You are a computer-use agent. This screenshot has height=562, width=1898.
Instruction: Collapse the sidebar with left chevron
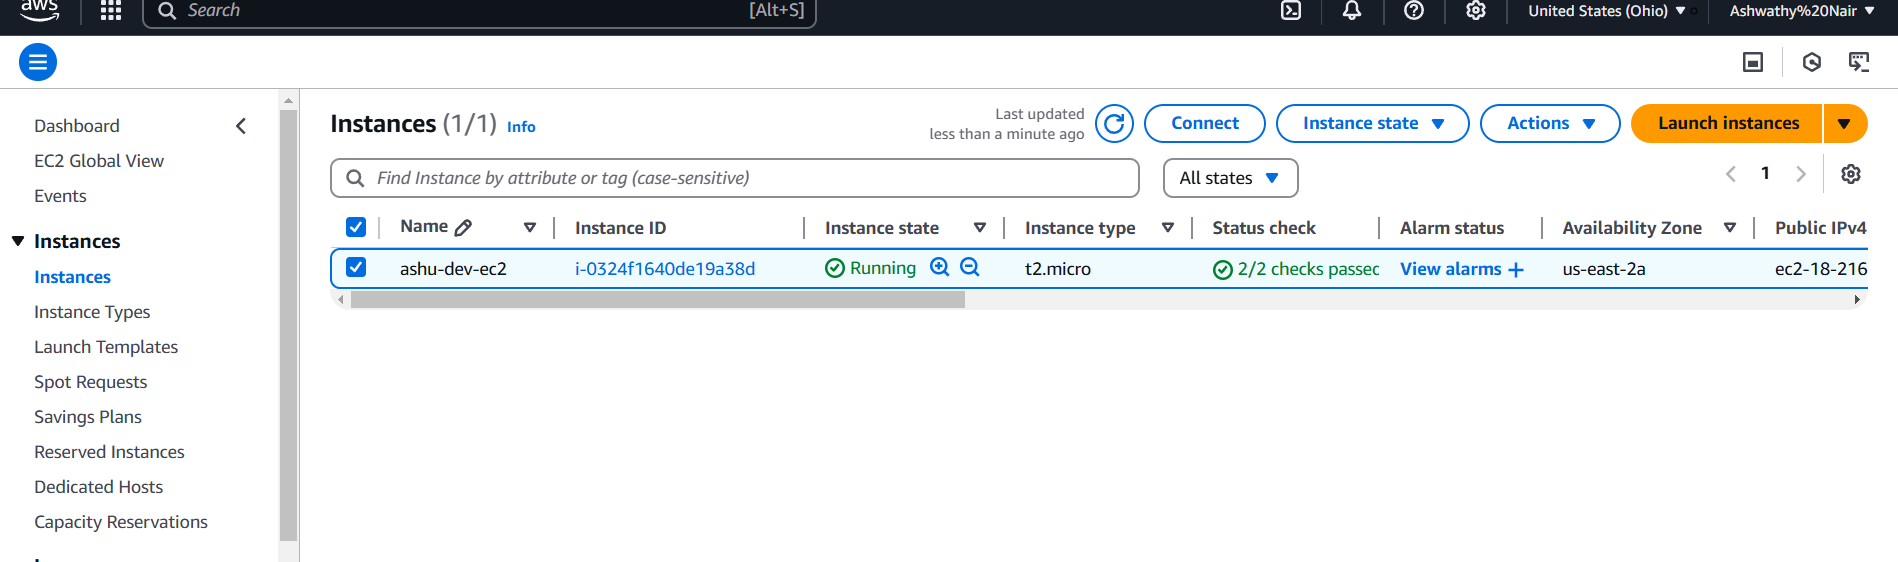pos(241,126)
